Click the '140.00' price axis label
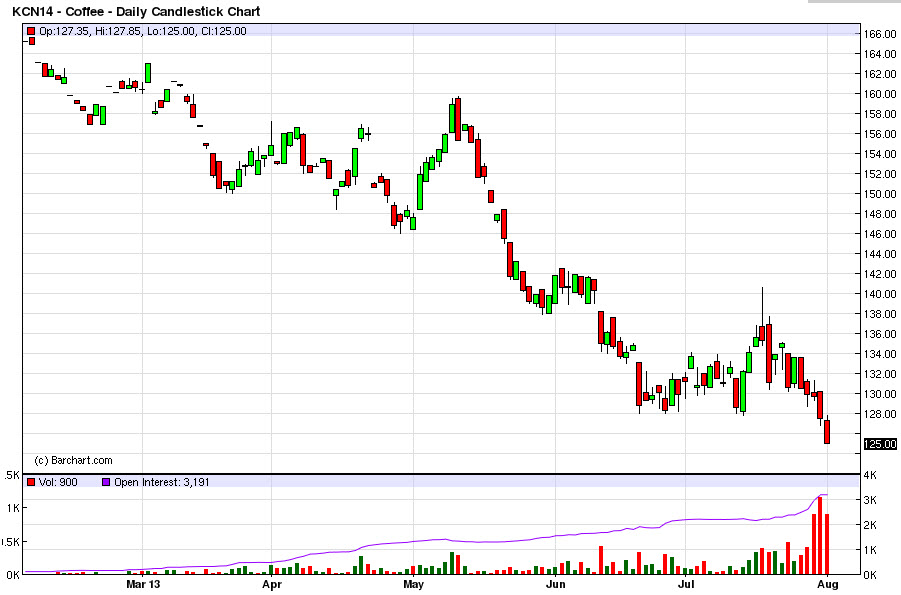 pos(880,294)
